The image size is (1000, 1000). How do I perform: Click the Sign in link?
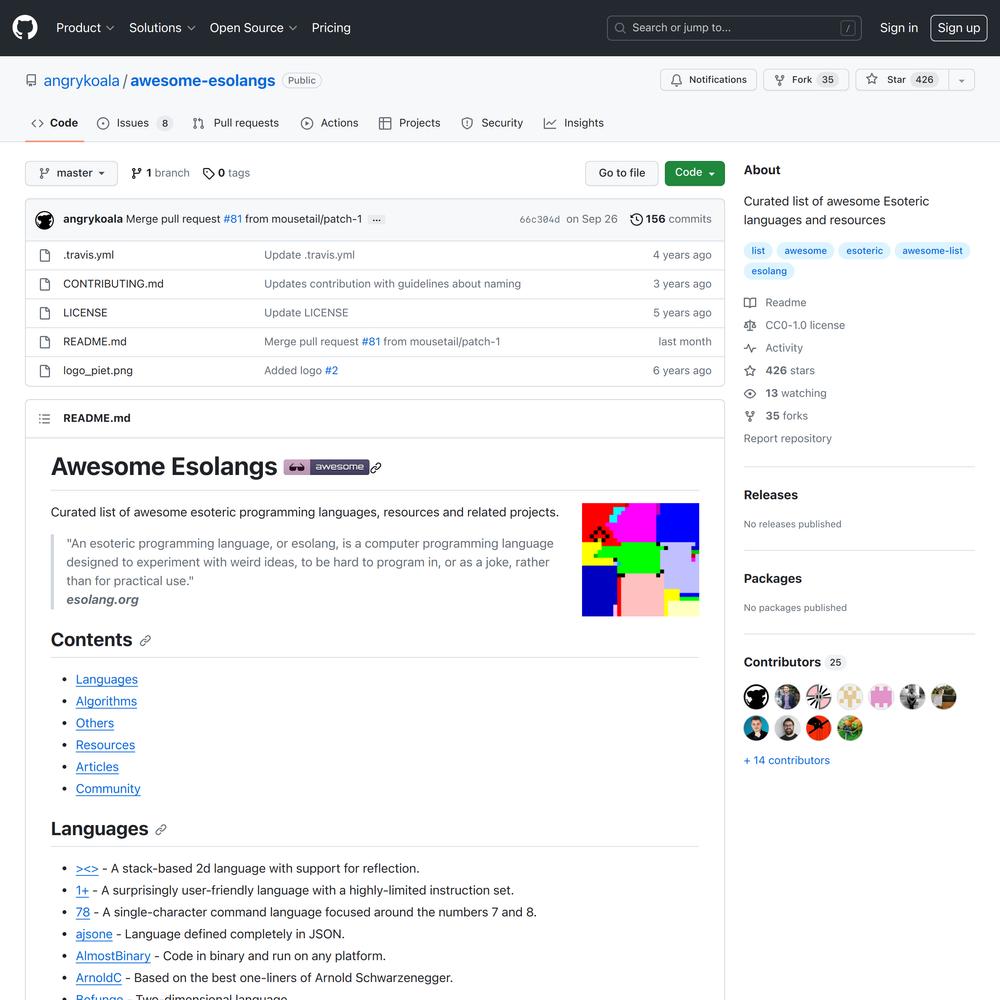pos(899,28)
